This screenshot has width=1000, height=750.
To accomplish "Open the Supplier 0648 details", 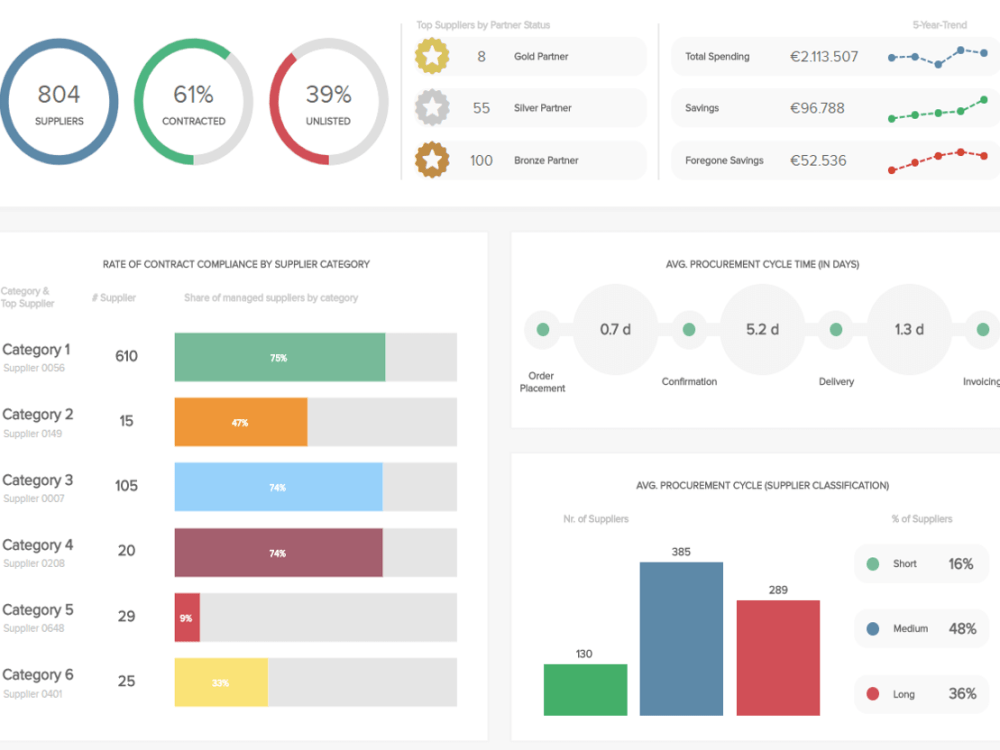I will 33,628.
